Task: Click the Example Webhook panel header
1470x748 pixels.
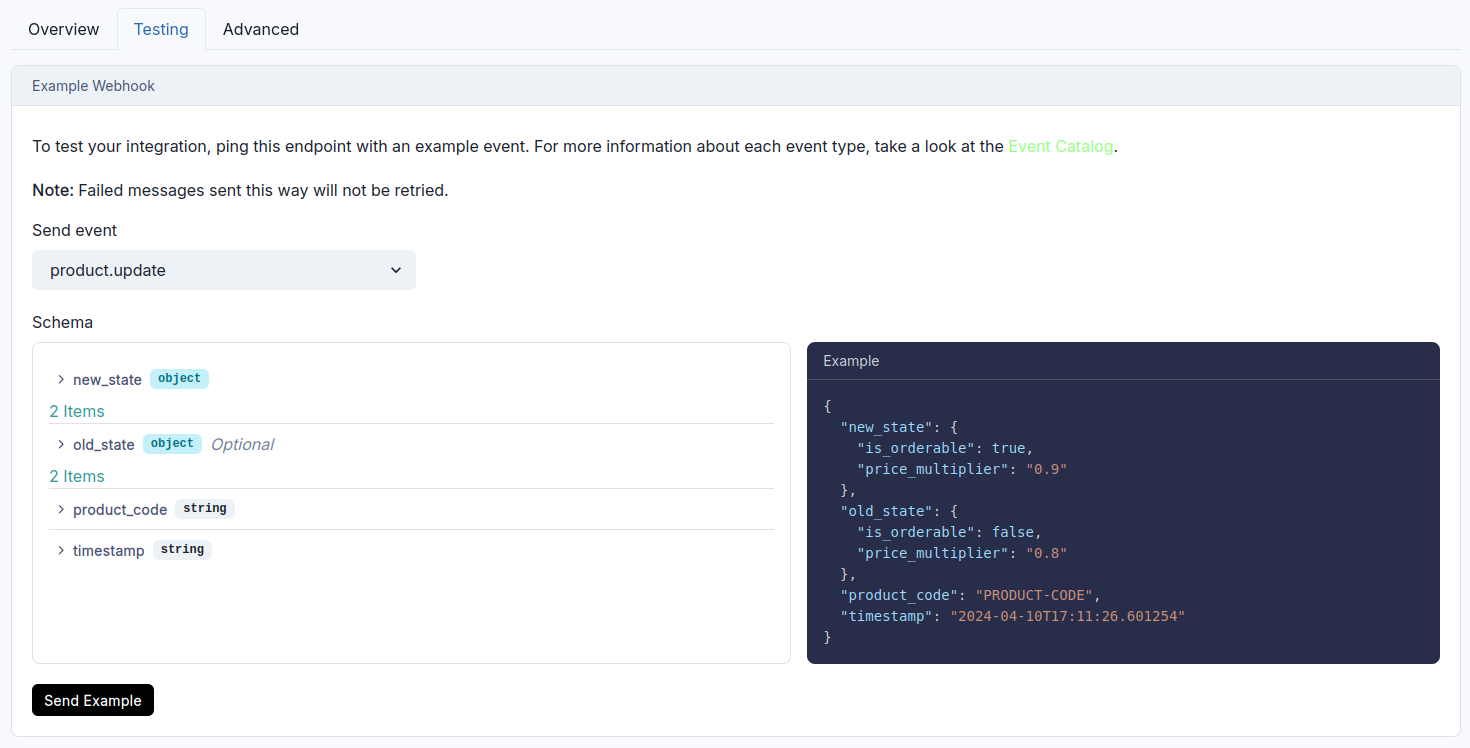Action: coord(735,86)
